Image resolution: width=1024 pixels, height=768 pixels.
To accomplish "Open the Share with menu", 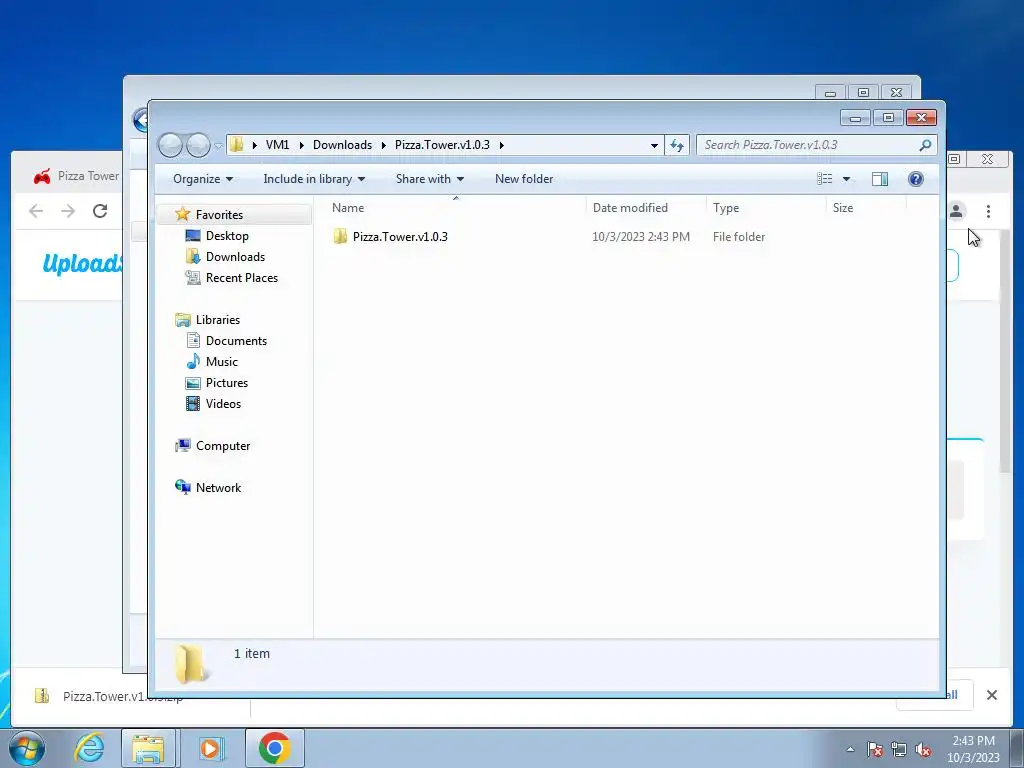I will 430,179.
